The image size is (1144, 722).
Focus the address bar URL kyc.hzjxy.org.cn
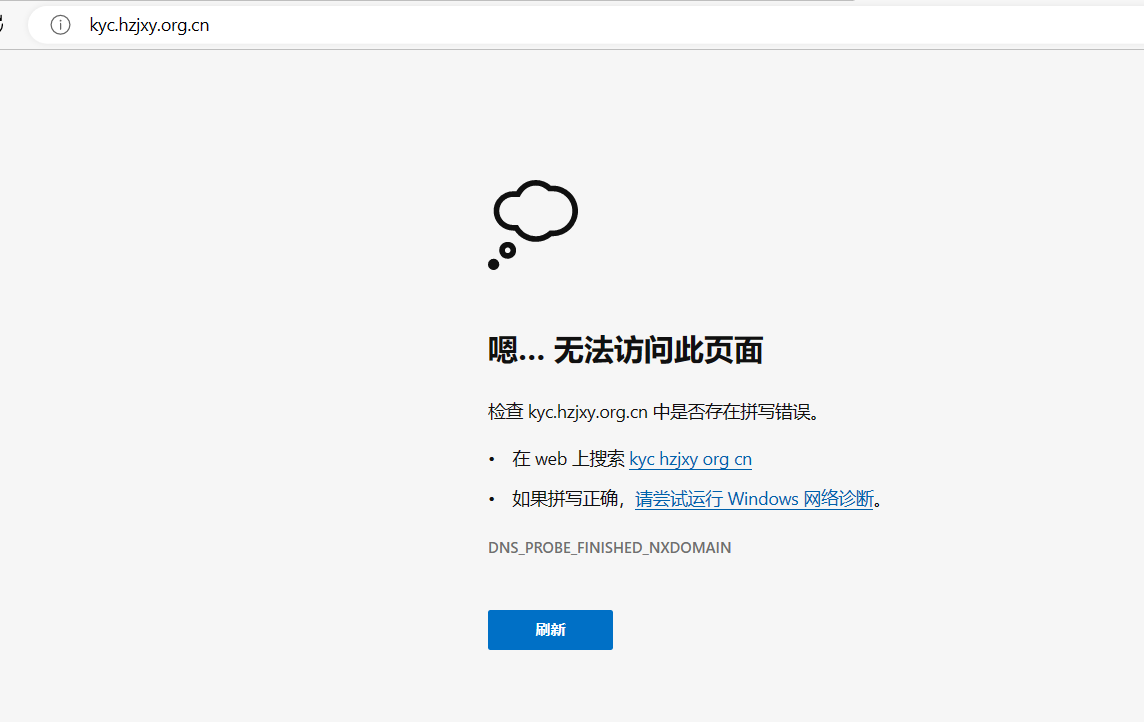click(x=149, y=25)
